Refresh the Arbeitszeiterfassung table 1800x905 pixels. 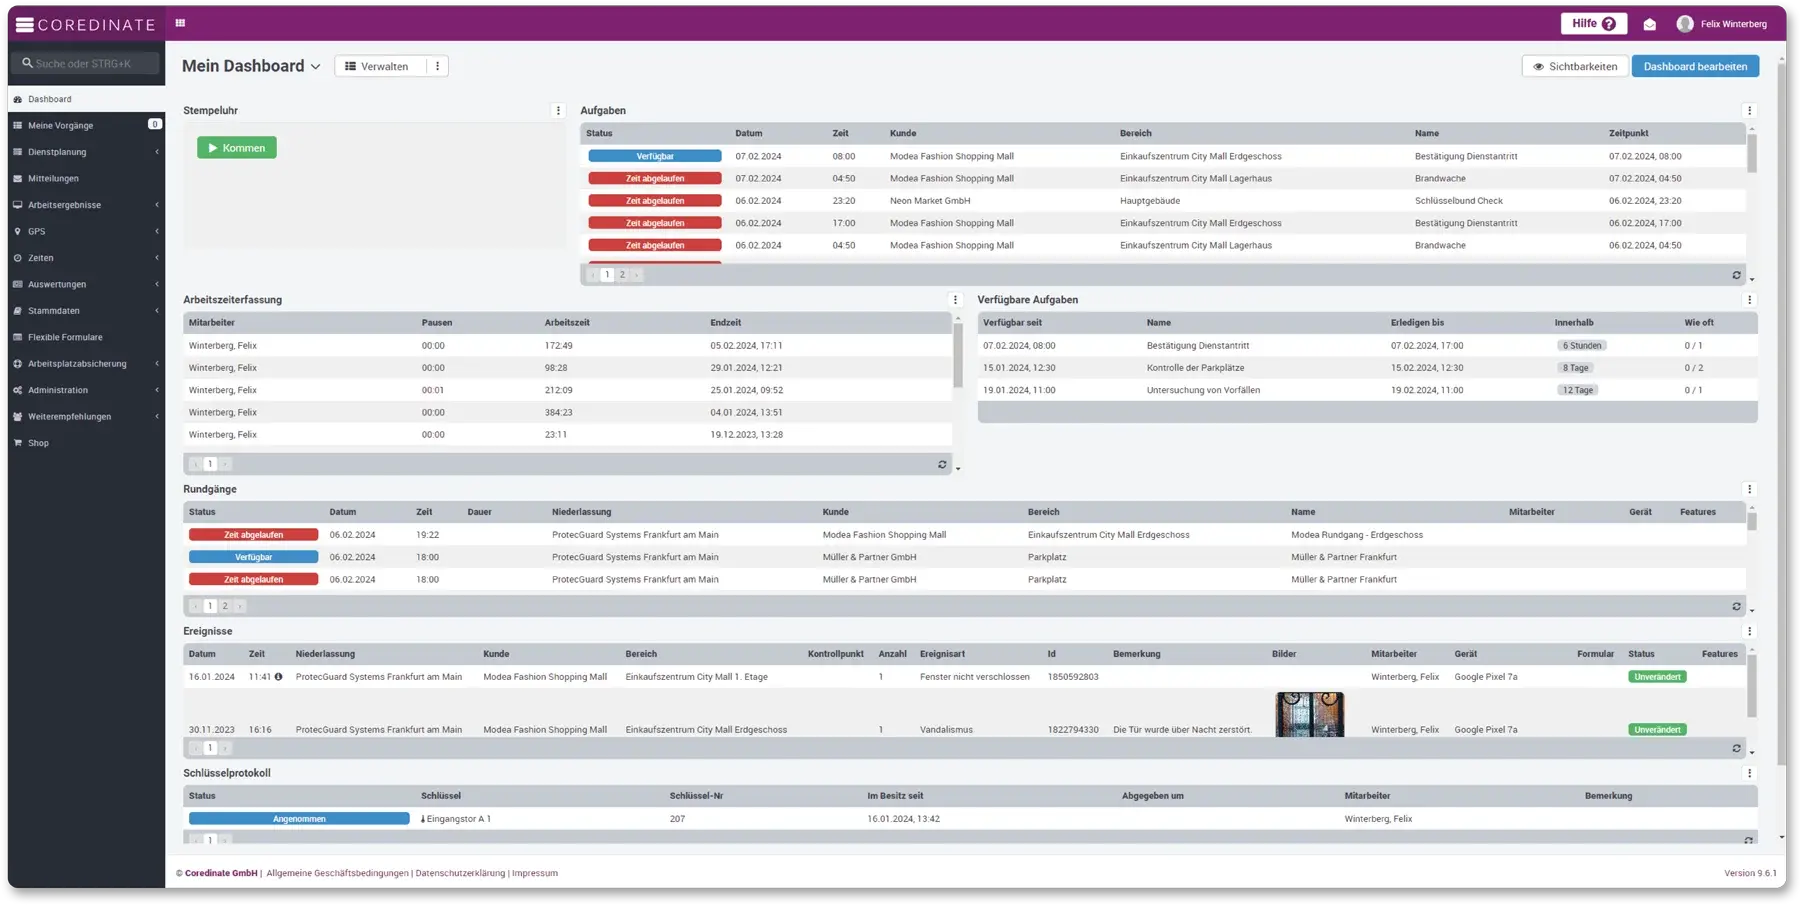pos(942,464)
